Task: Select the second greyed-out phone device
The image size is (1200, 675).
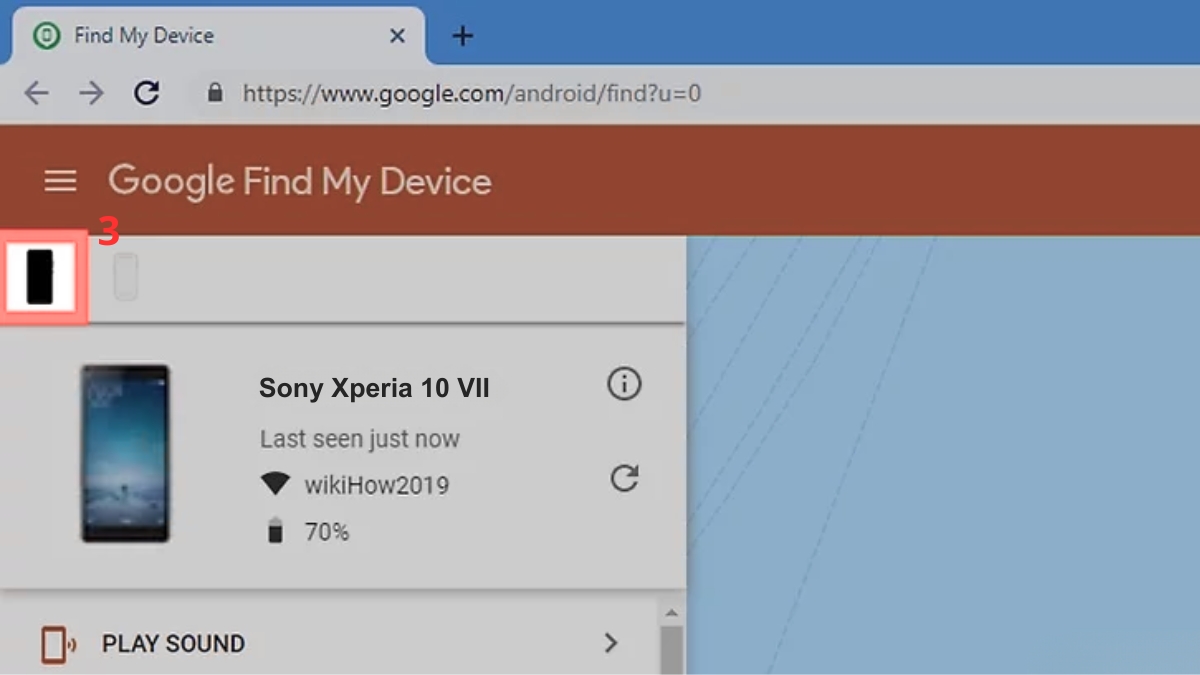Action: 125,277
